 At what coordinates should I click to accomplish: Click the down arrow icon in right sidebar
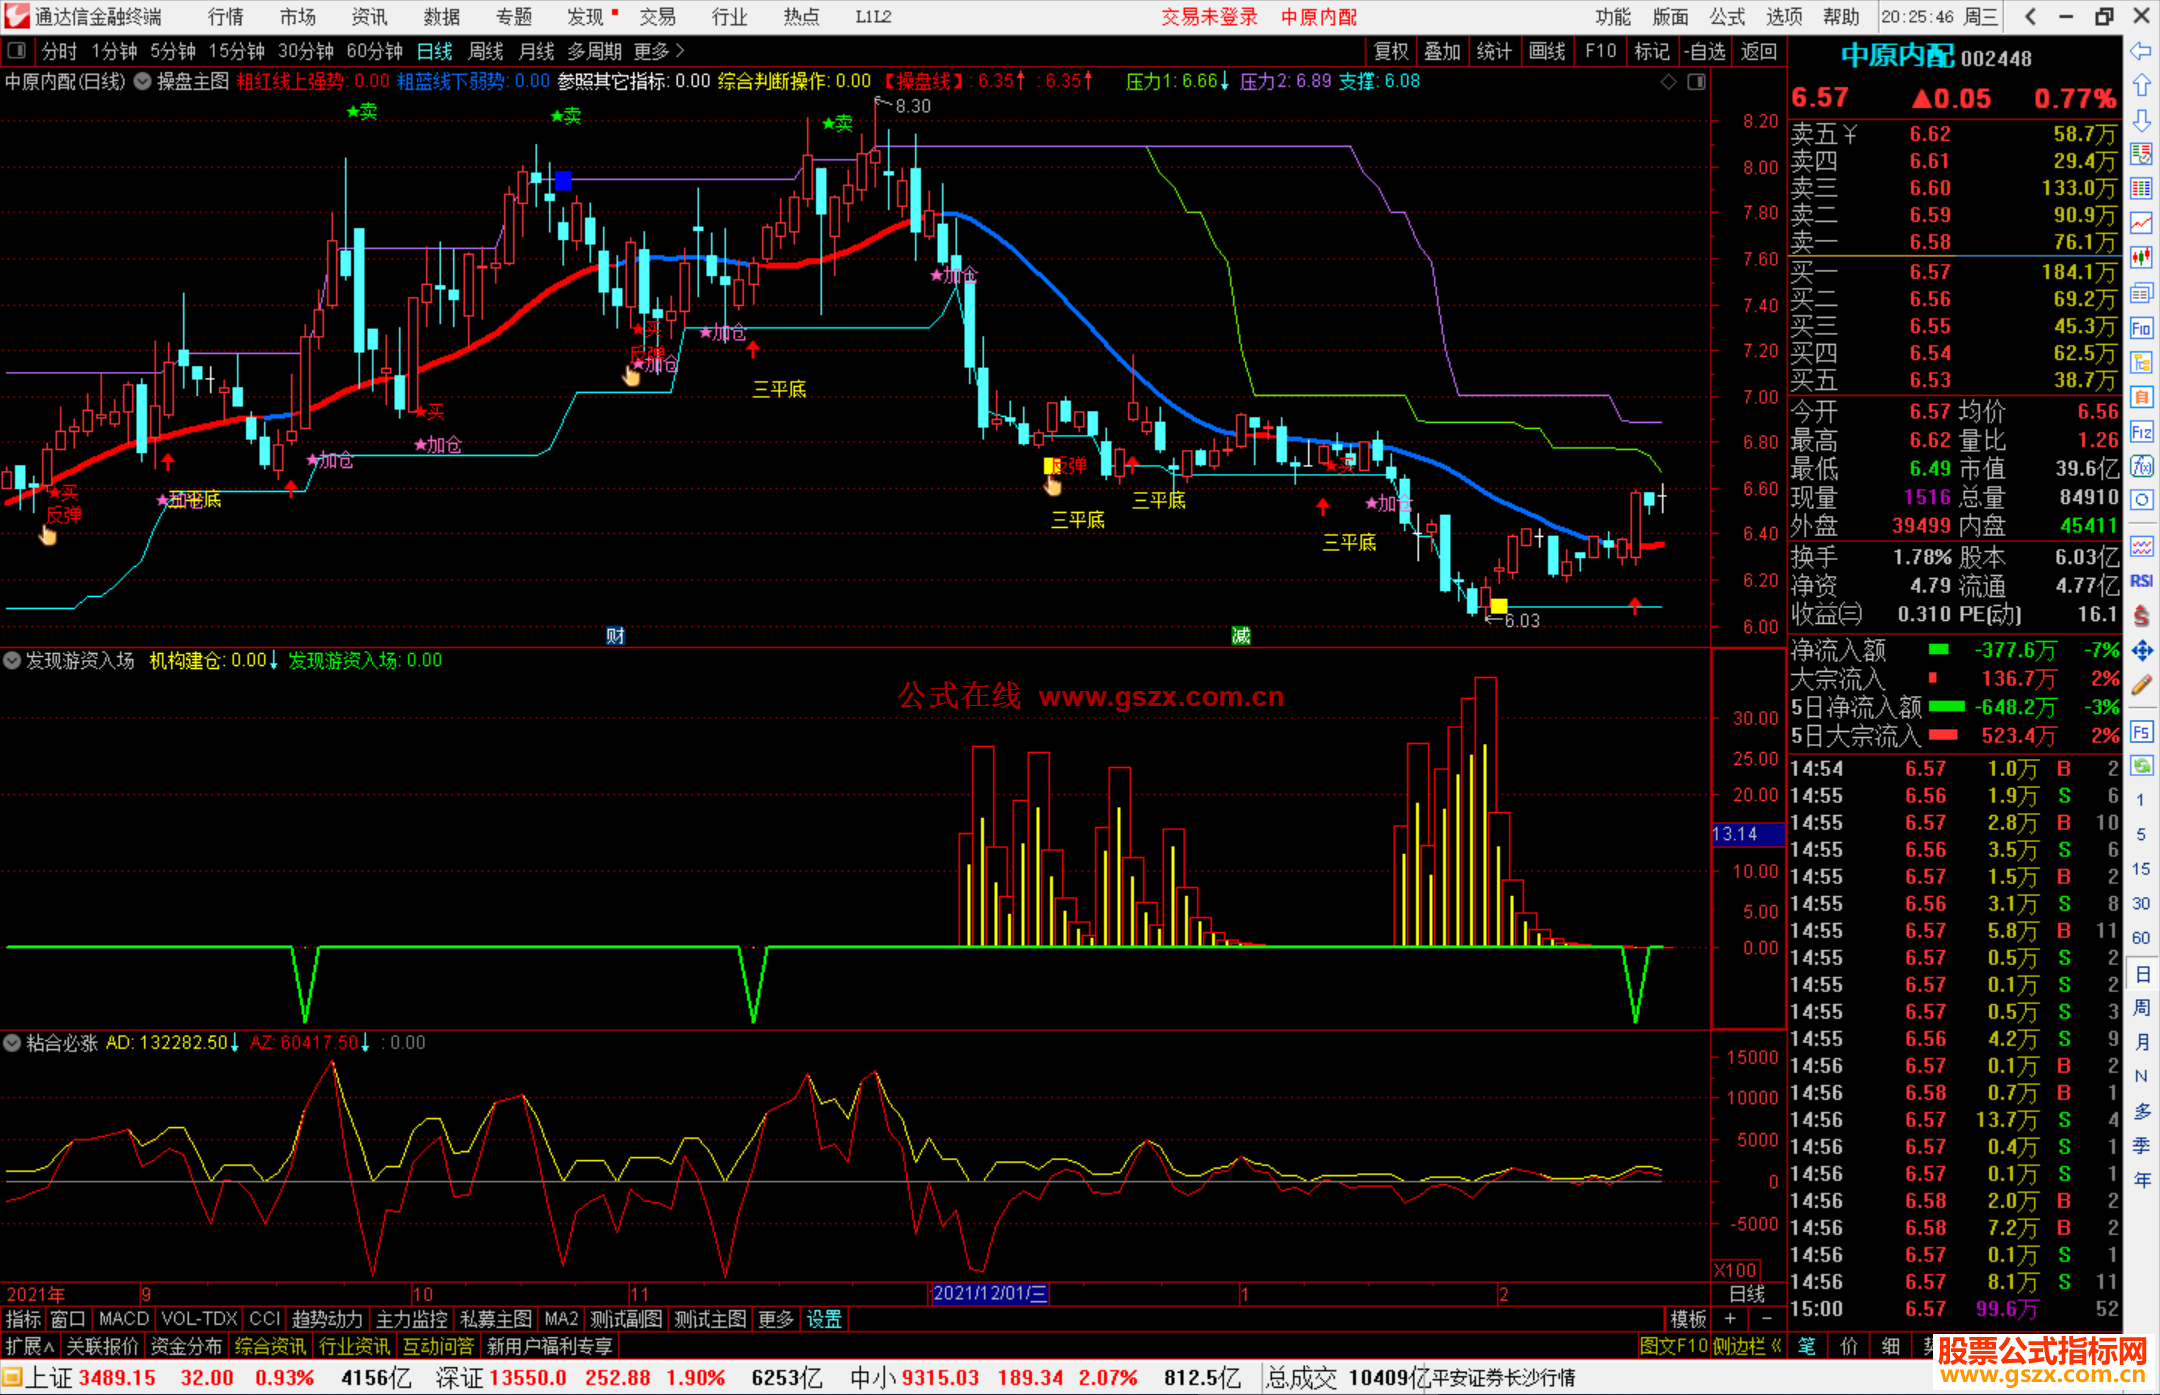click(x=2141, y=120)
